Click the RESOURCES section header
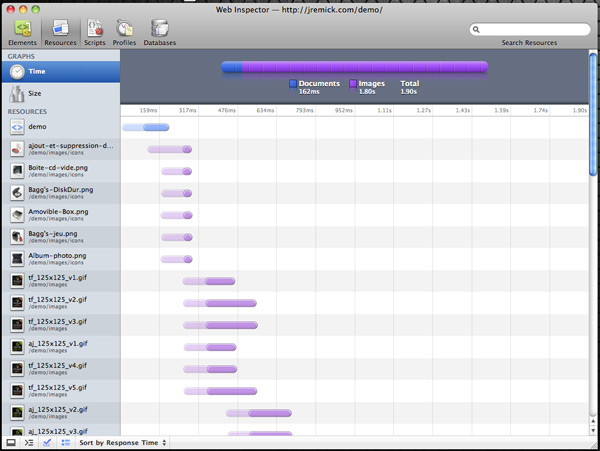600x451 pixels. [x=27, y=111]
